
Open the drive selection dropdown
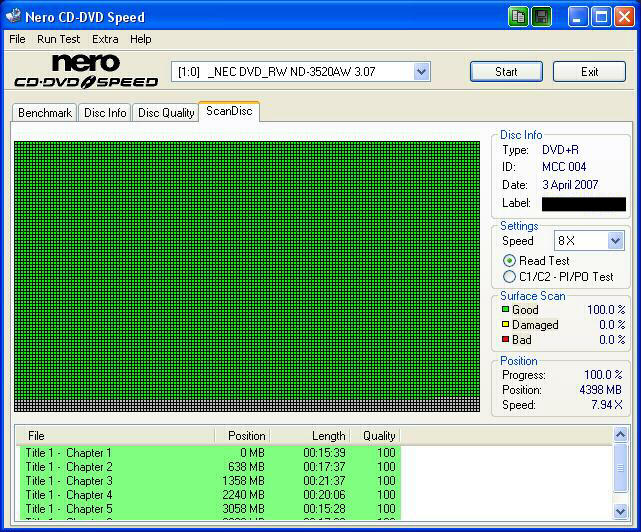421,72
